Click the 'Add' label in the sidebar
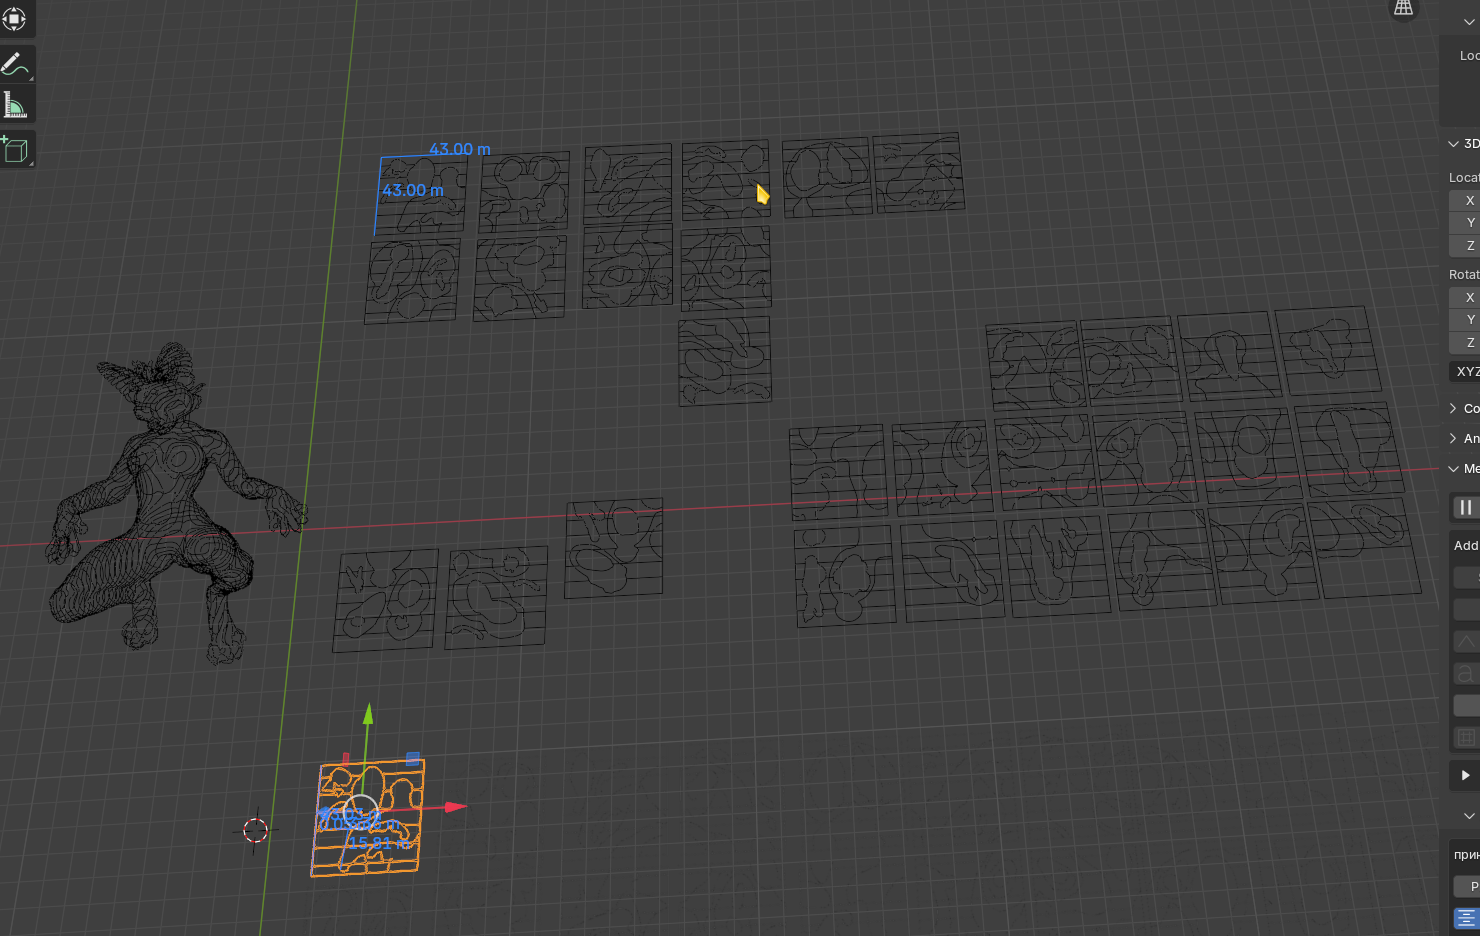The height and width of the screenshot is (936, 1480). coord(1466,545)
